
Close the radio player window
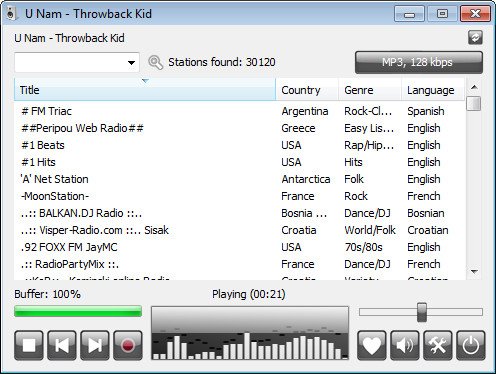click(475, 14)
